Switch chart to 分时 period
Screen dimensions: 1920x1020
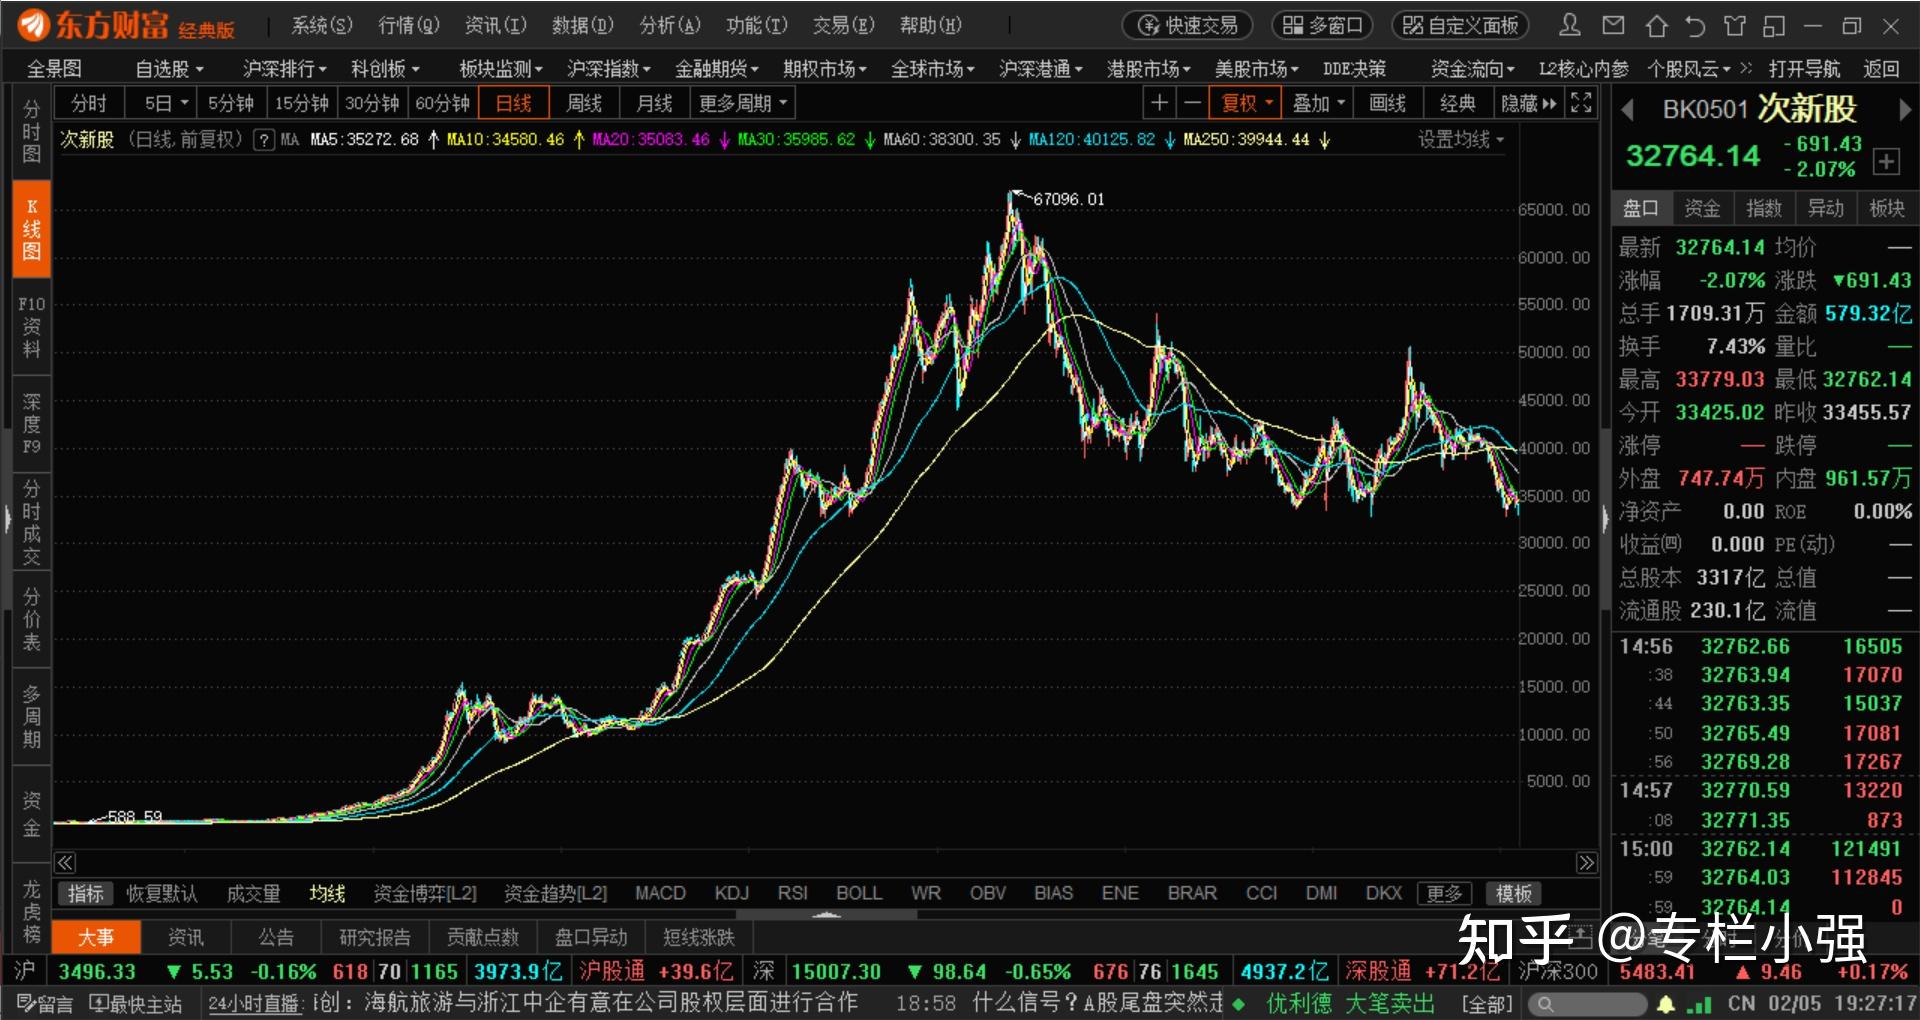click(x=89, y=103)
